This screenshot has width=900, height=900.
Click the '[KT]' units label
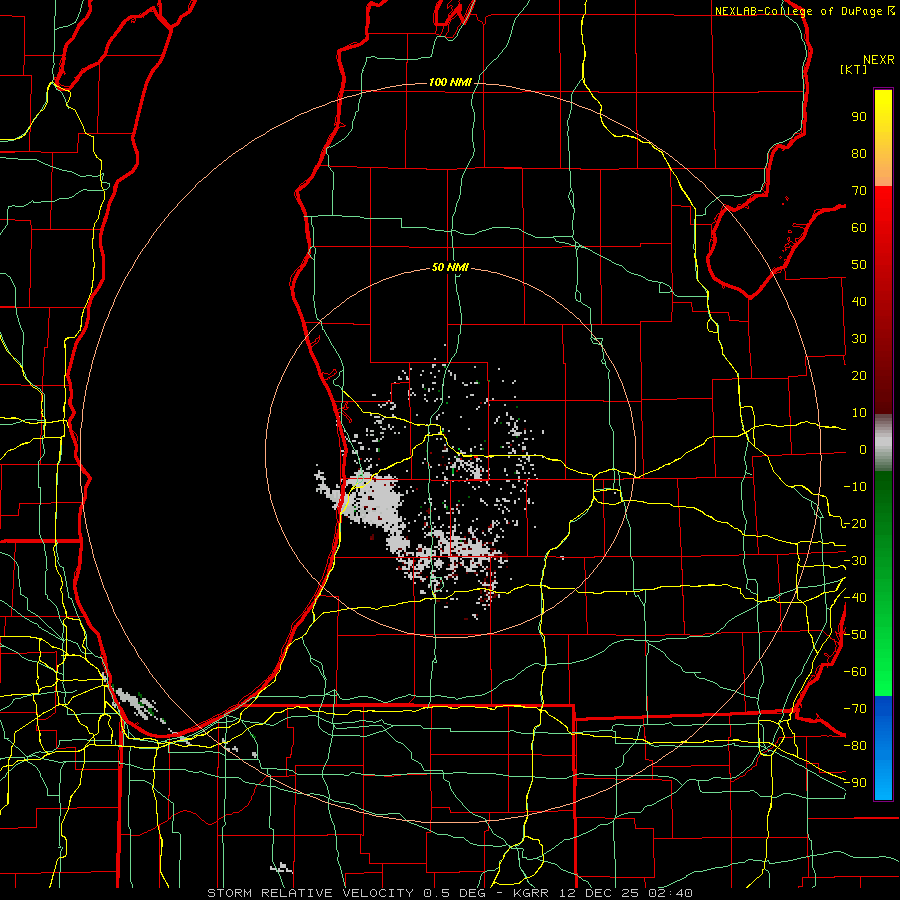854,70
